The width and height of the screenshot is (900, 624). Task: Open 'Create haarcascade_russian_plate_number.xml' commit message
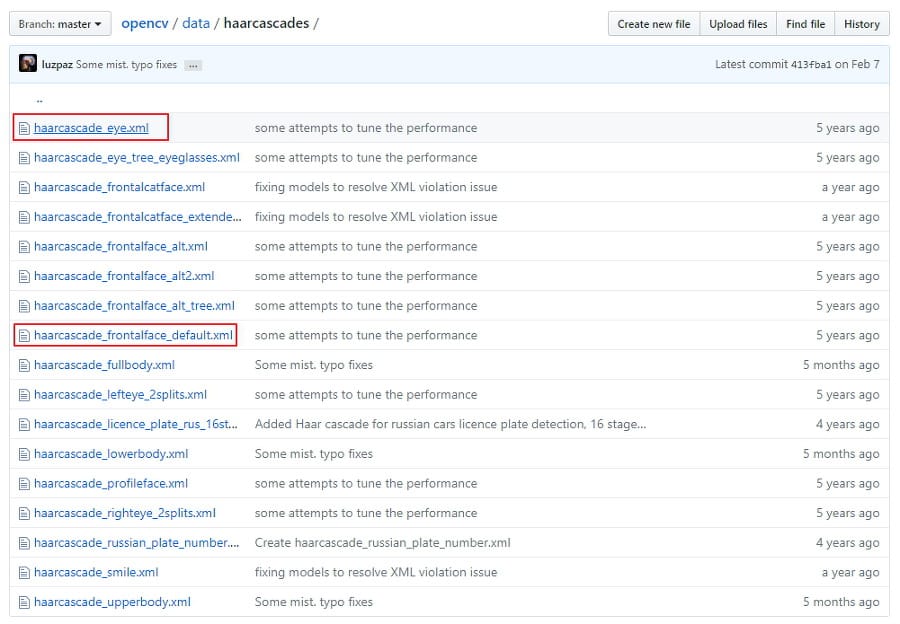click(x=382, y=543)
